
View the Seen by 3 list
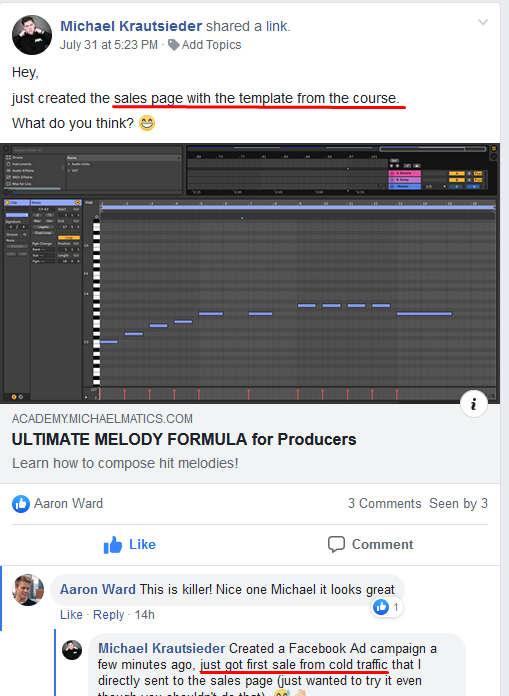click(458, 503)
